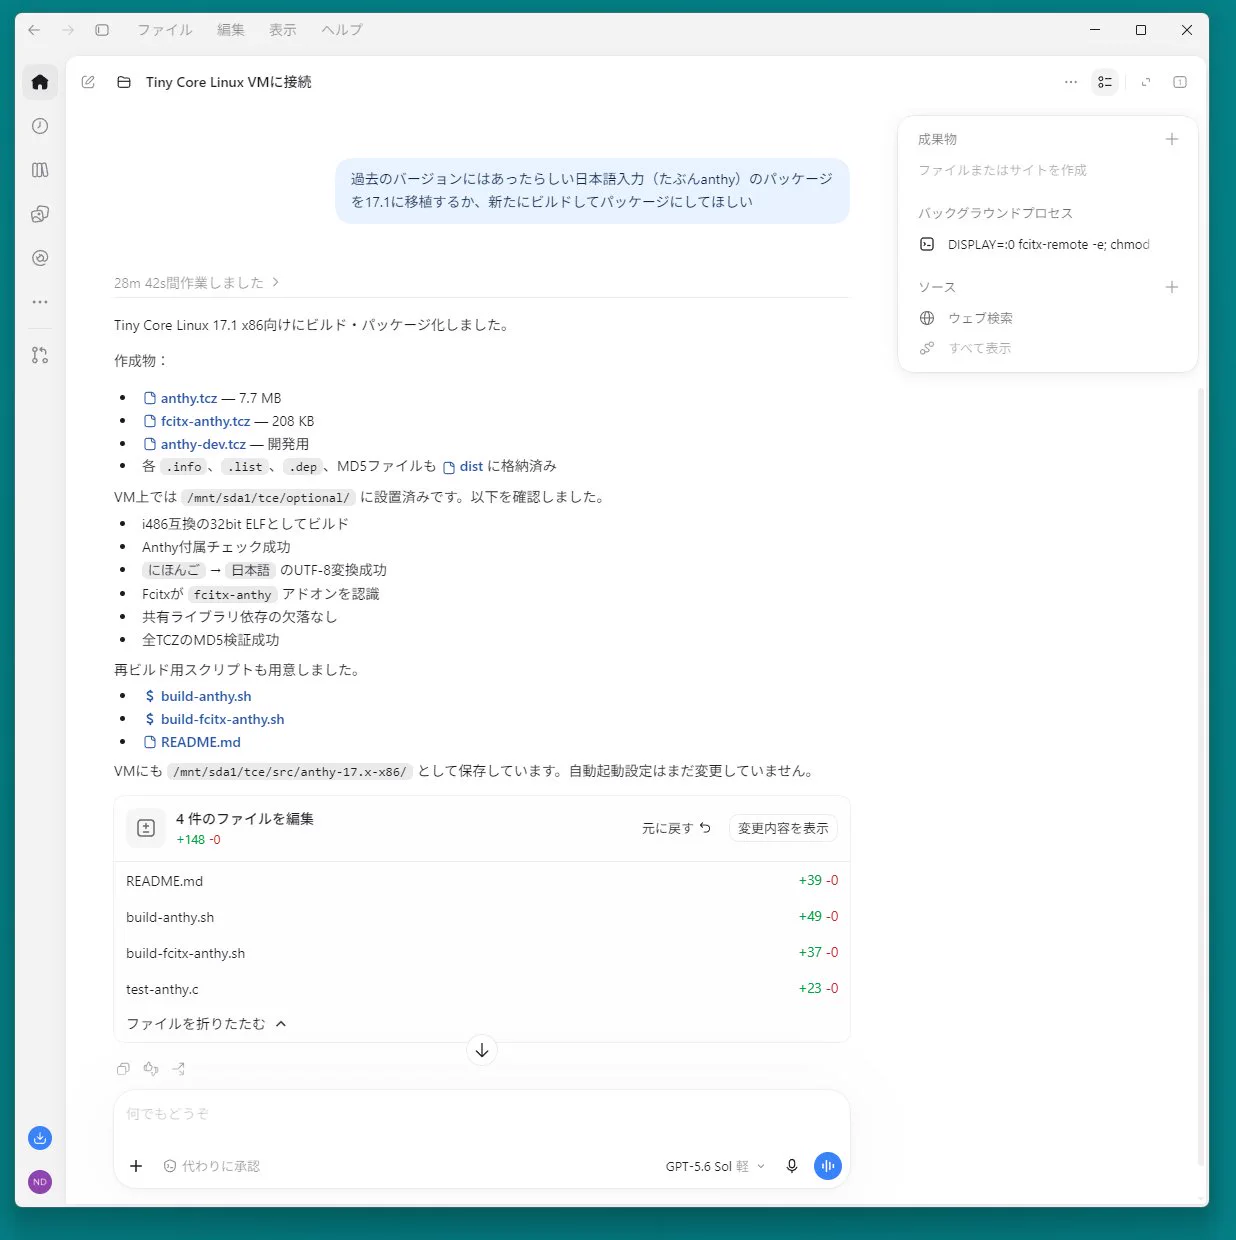Screen dimensions: 1236x1240
Task: Open the ヘルプ menu
Action: (342, 30)
